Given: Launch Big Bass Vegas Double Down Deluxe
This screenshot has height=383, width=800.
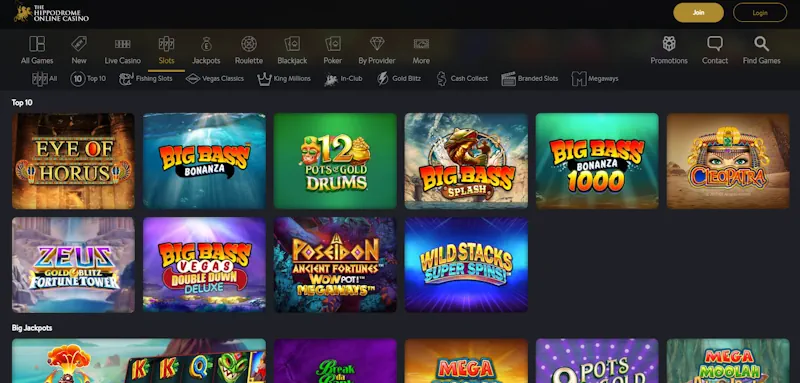Looking at the screenshot, I should [x=204, y=265].
